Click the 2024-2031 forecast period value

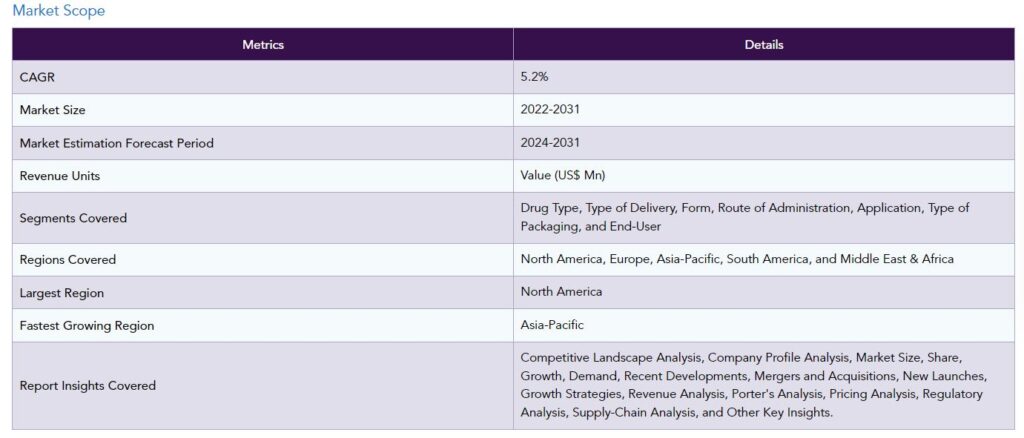point(550,143)
